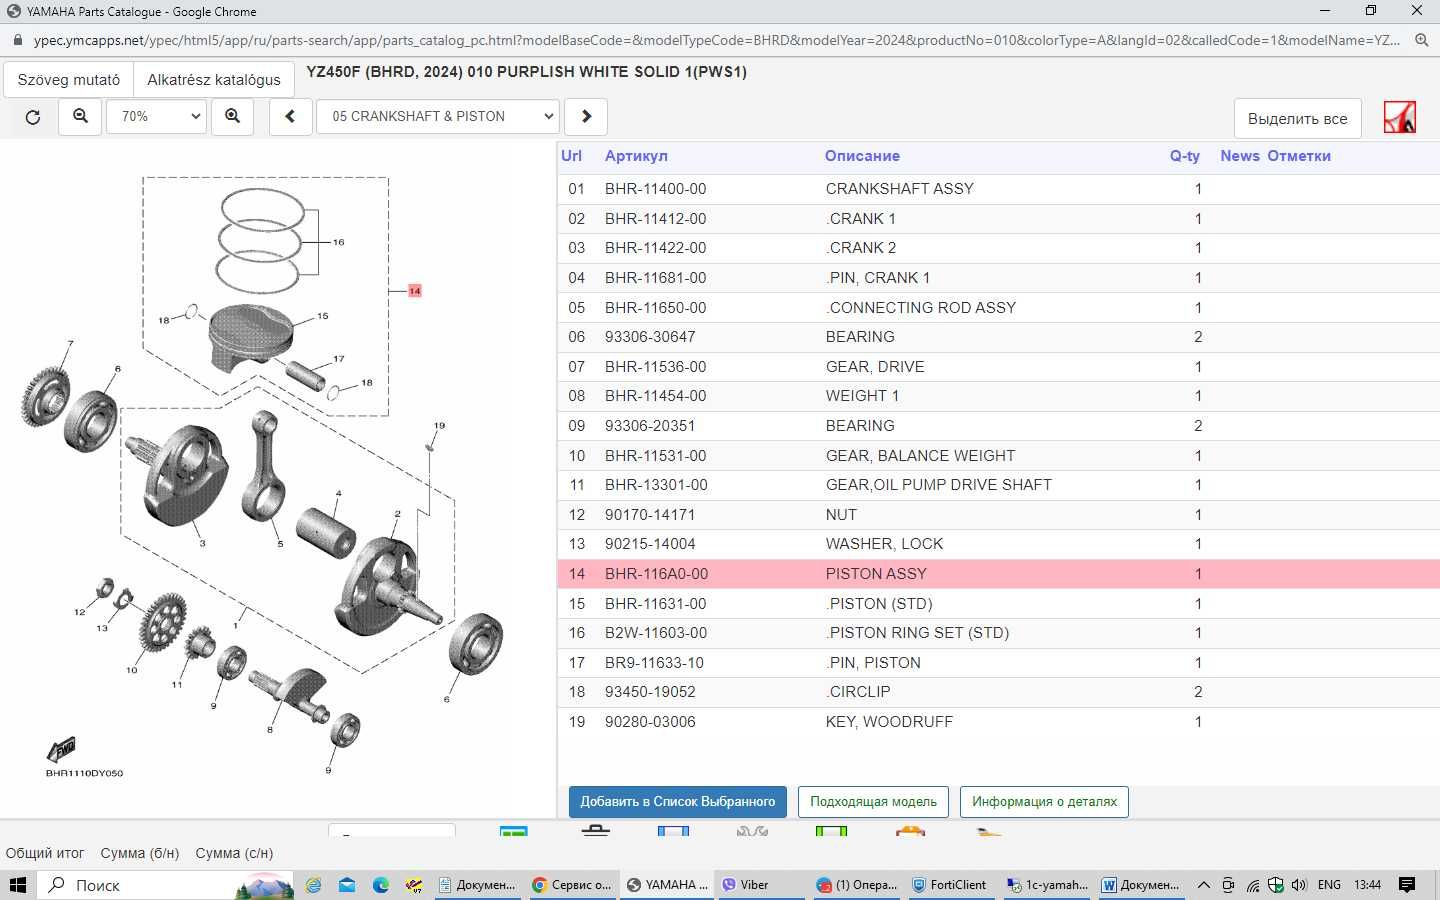Open the 05 CRANKSHAFT & PISTON dropdown
The height and width of the screenshot is (900, 1440).
pyautogui.click(x=438, y=117)
